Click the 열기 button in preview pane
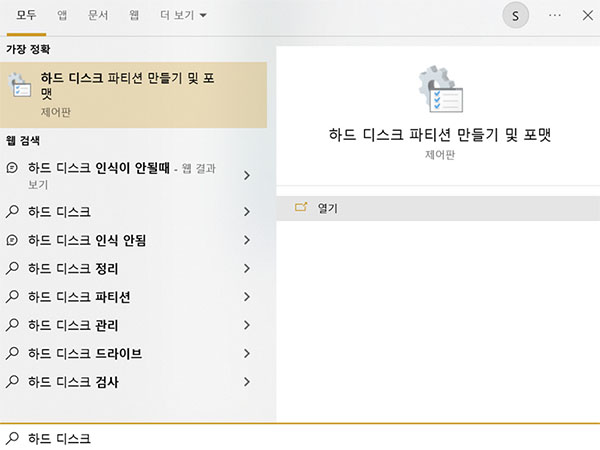This screenshot has width=600, height=450. point(438,208)
